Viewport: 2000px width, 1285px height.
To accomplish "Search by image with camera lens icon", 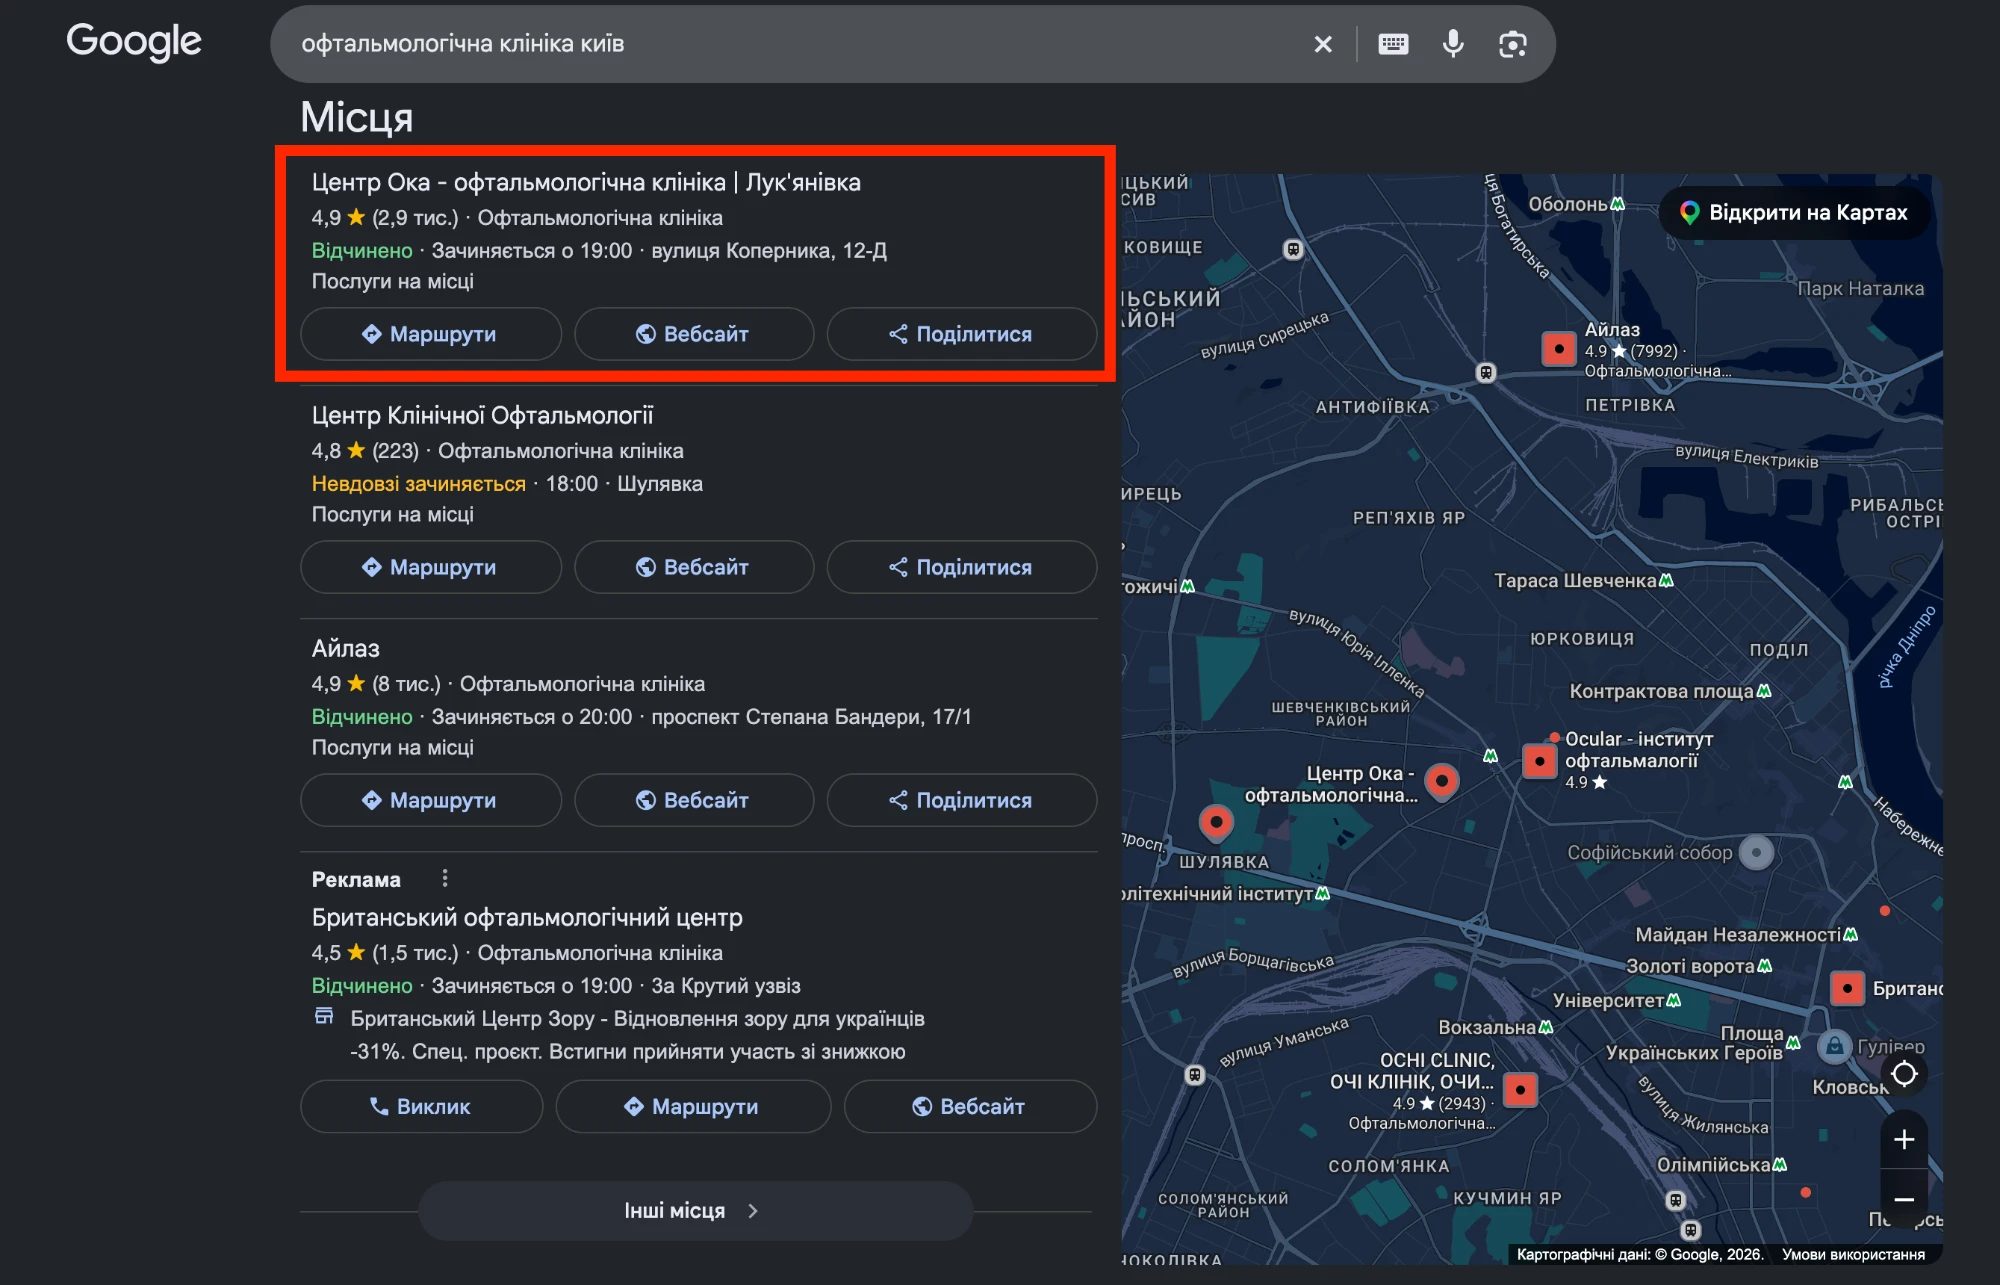I will point(1513,44).
